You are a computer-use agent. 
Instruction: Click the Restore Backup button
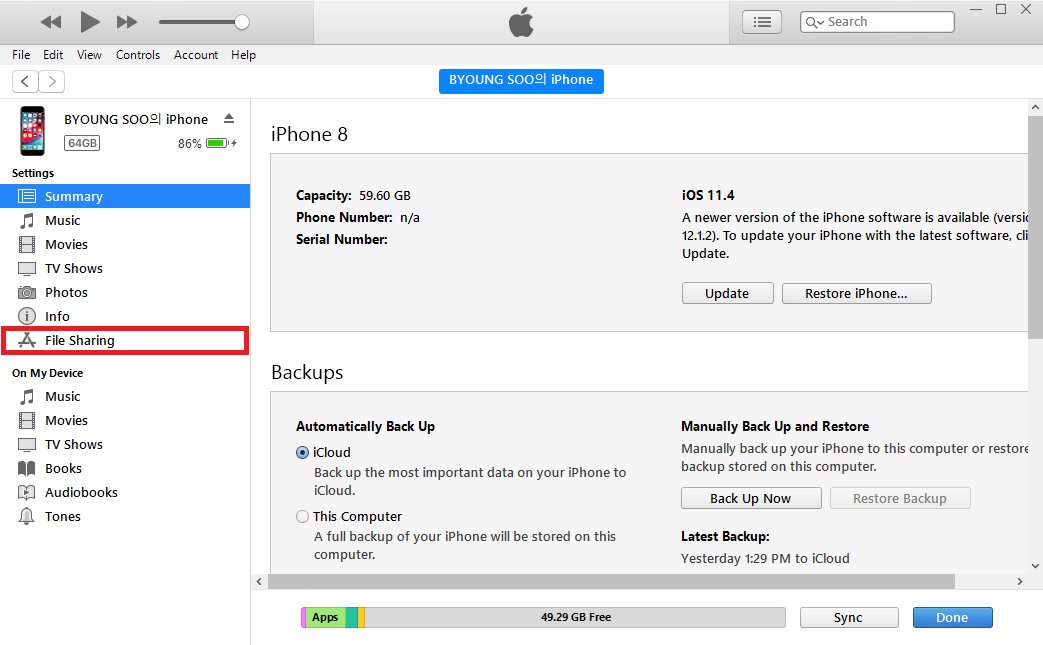coord(900,498)
